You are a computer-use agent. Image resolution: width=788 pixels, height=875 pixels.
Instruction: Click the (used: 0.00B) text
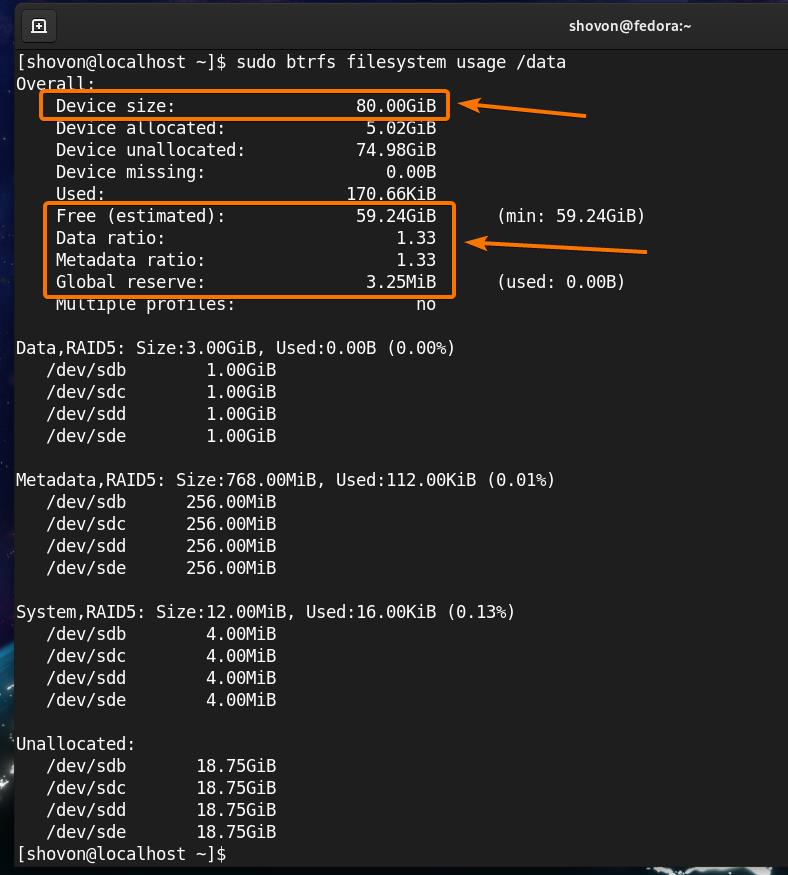pyautogui.click(x=560, y=282)
